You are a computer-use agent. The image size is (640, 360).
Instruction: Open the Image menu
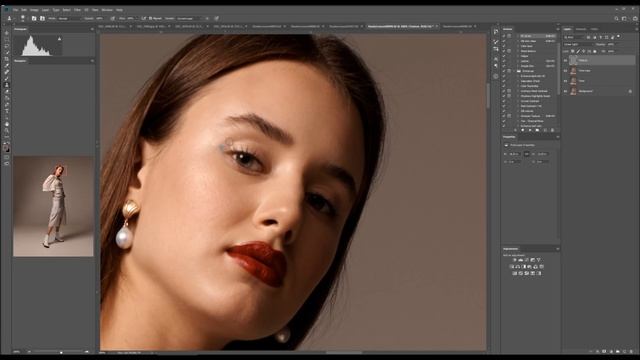[34, 10]
